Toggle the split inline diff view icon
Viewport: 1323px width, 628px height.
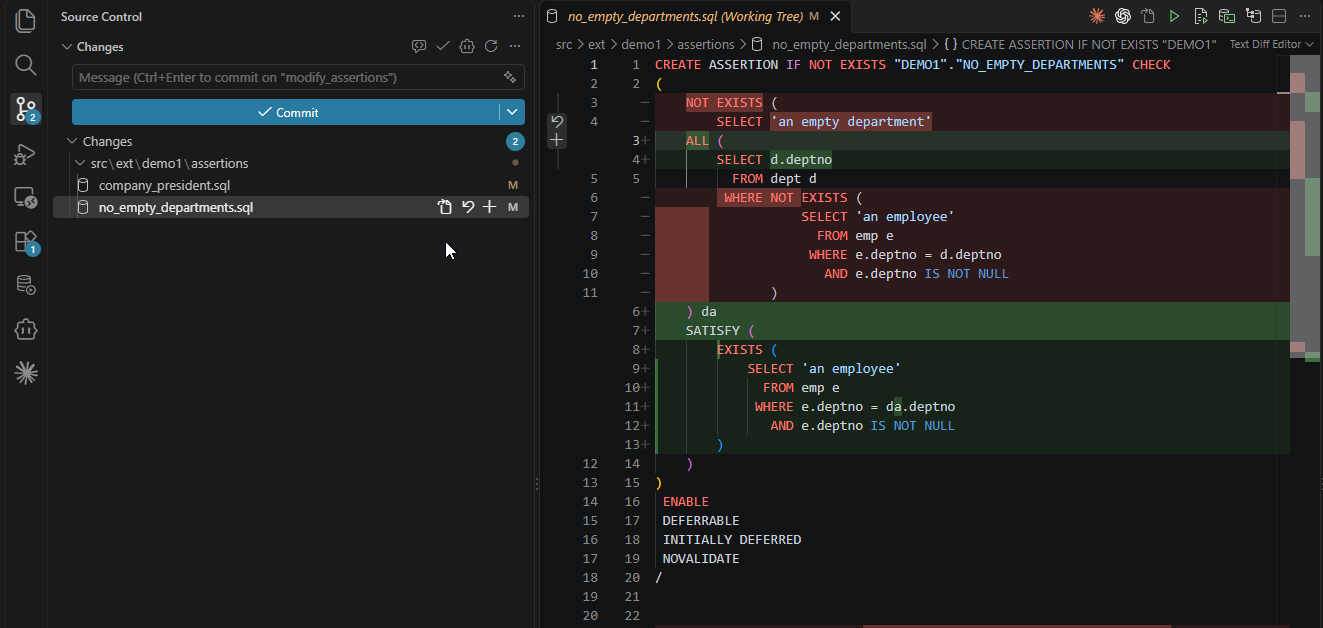(1279, 16)
